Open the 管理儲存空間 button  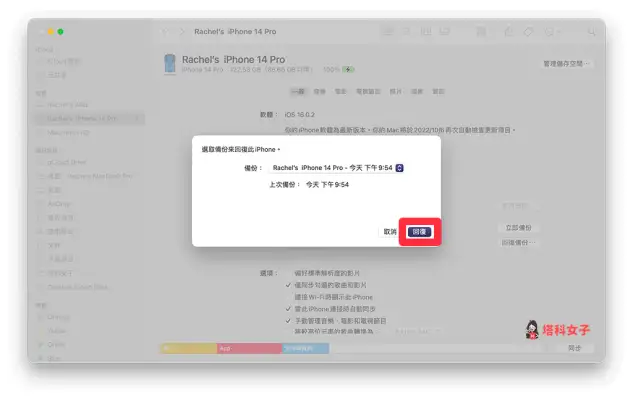click(x=566, y=64)
